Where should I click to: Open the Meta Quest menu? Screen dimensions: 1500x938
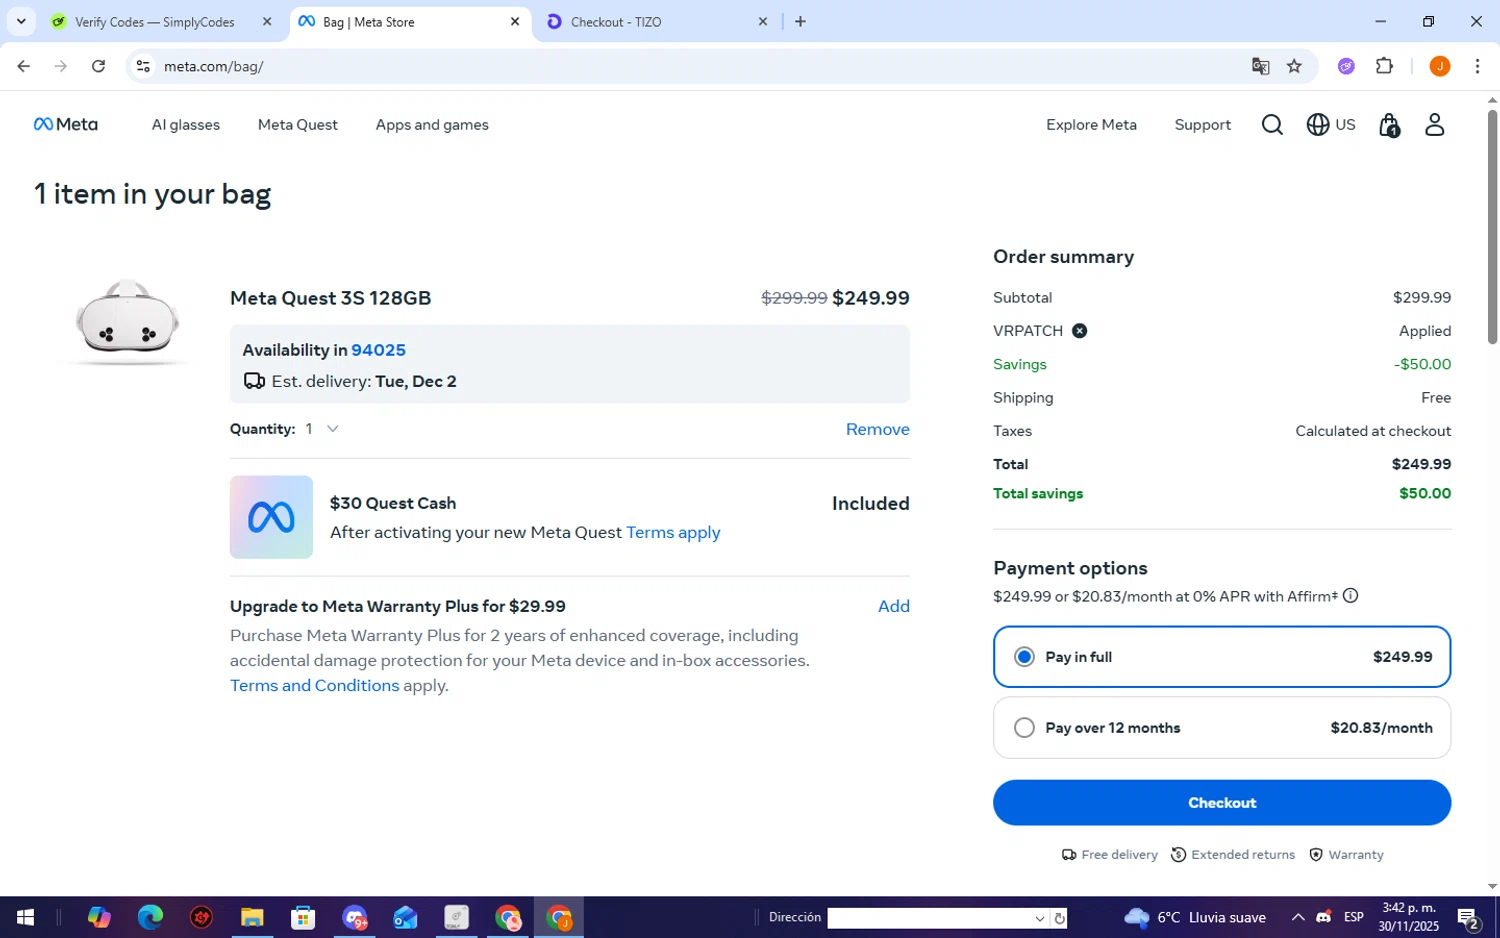[x=298, y=125]
